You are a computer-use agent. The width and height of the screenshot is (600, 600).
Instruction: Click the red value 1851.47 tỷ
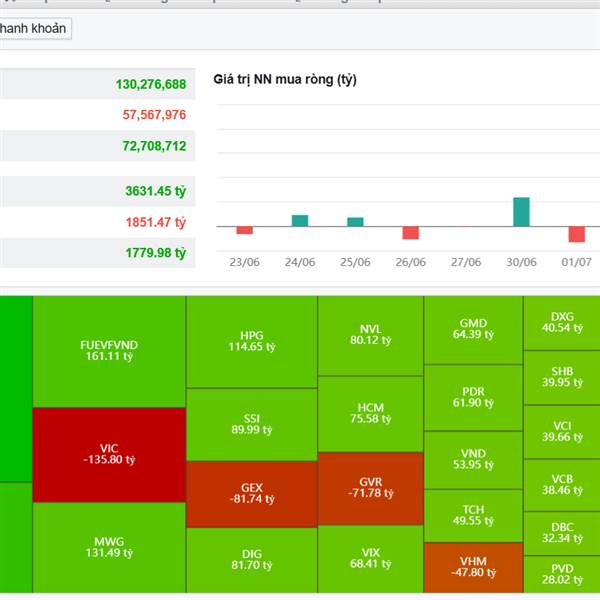click(156, 222)
